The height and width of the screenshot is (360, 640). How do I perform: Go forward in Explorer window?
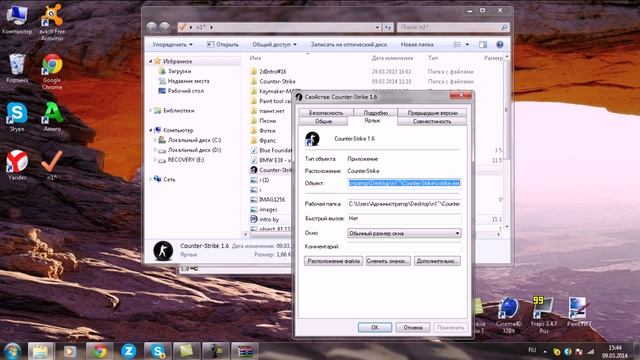click(x=165, y=27)
